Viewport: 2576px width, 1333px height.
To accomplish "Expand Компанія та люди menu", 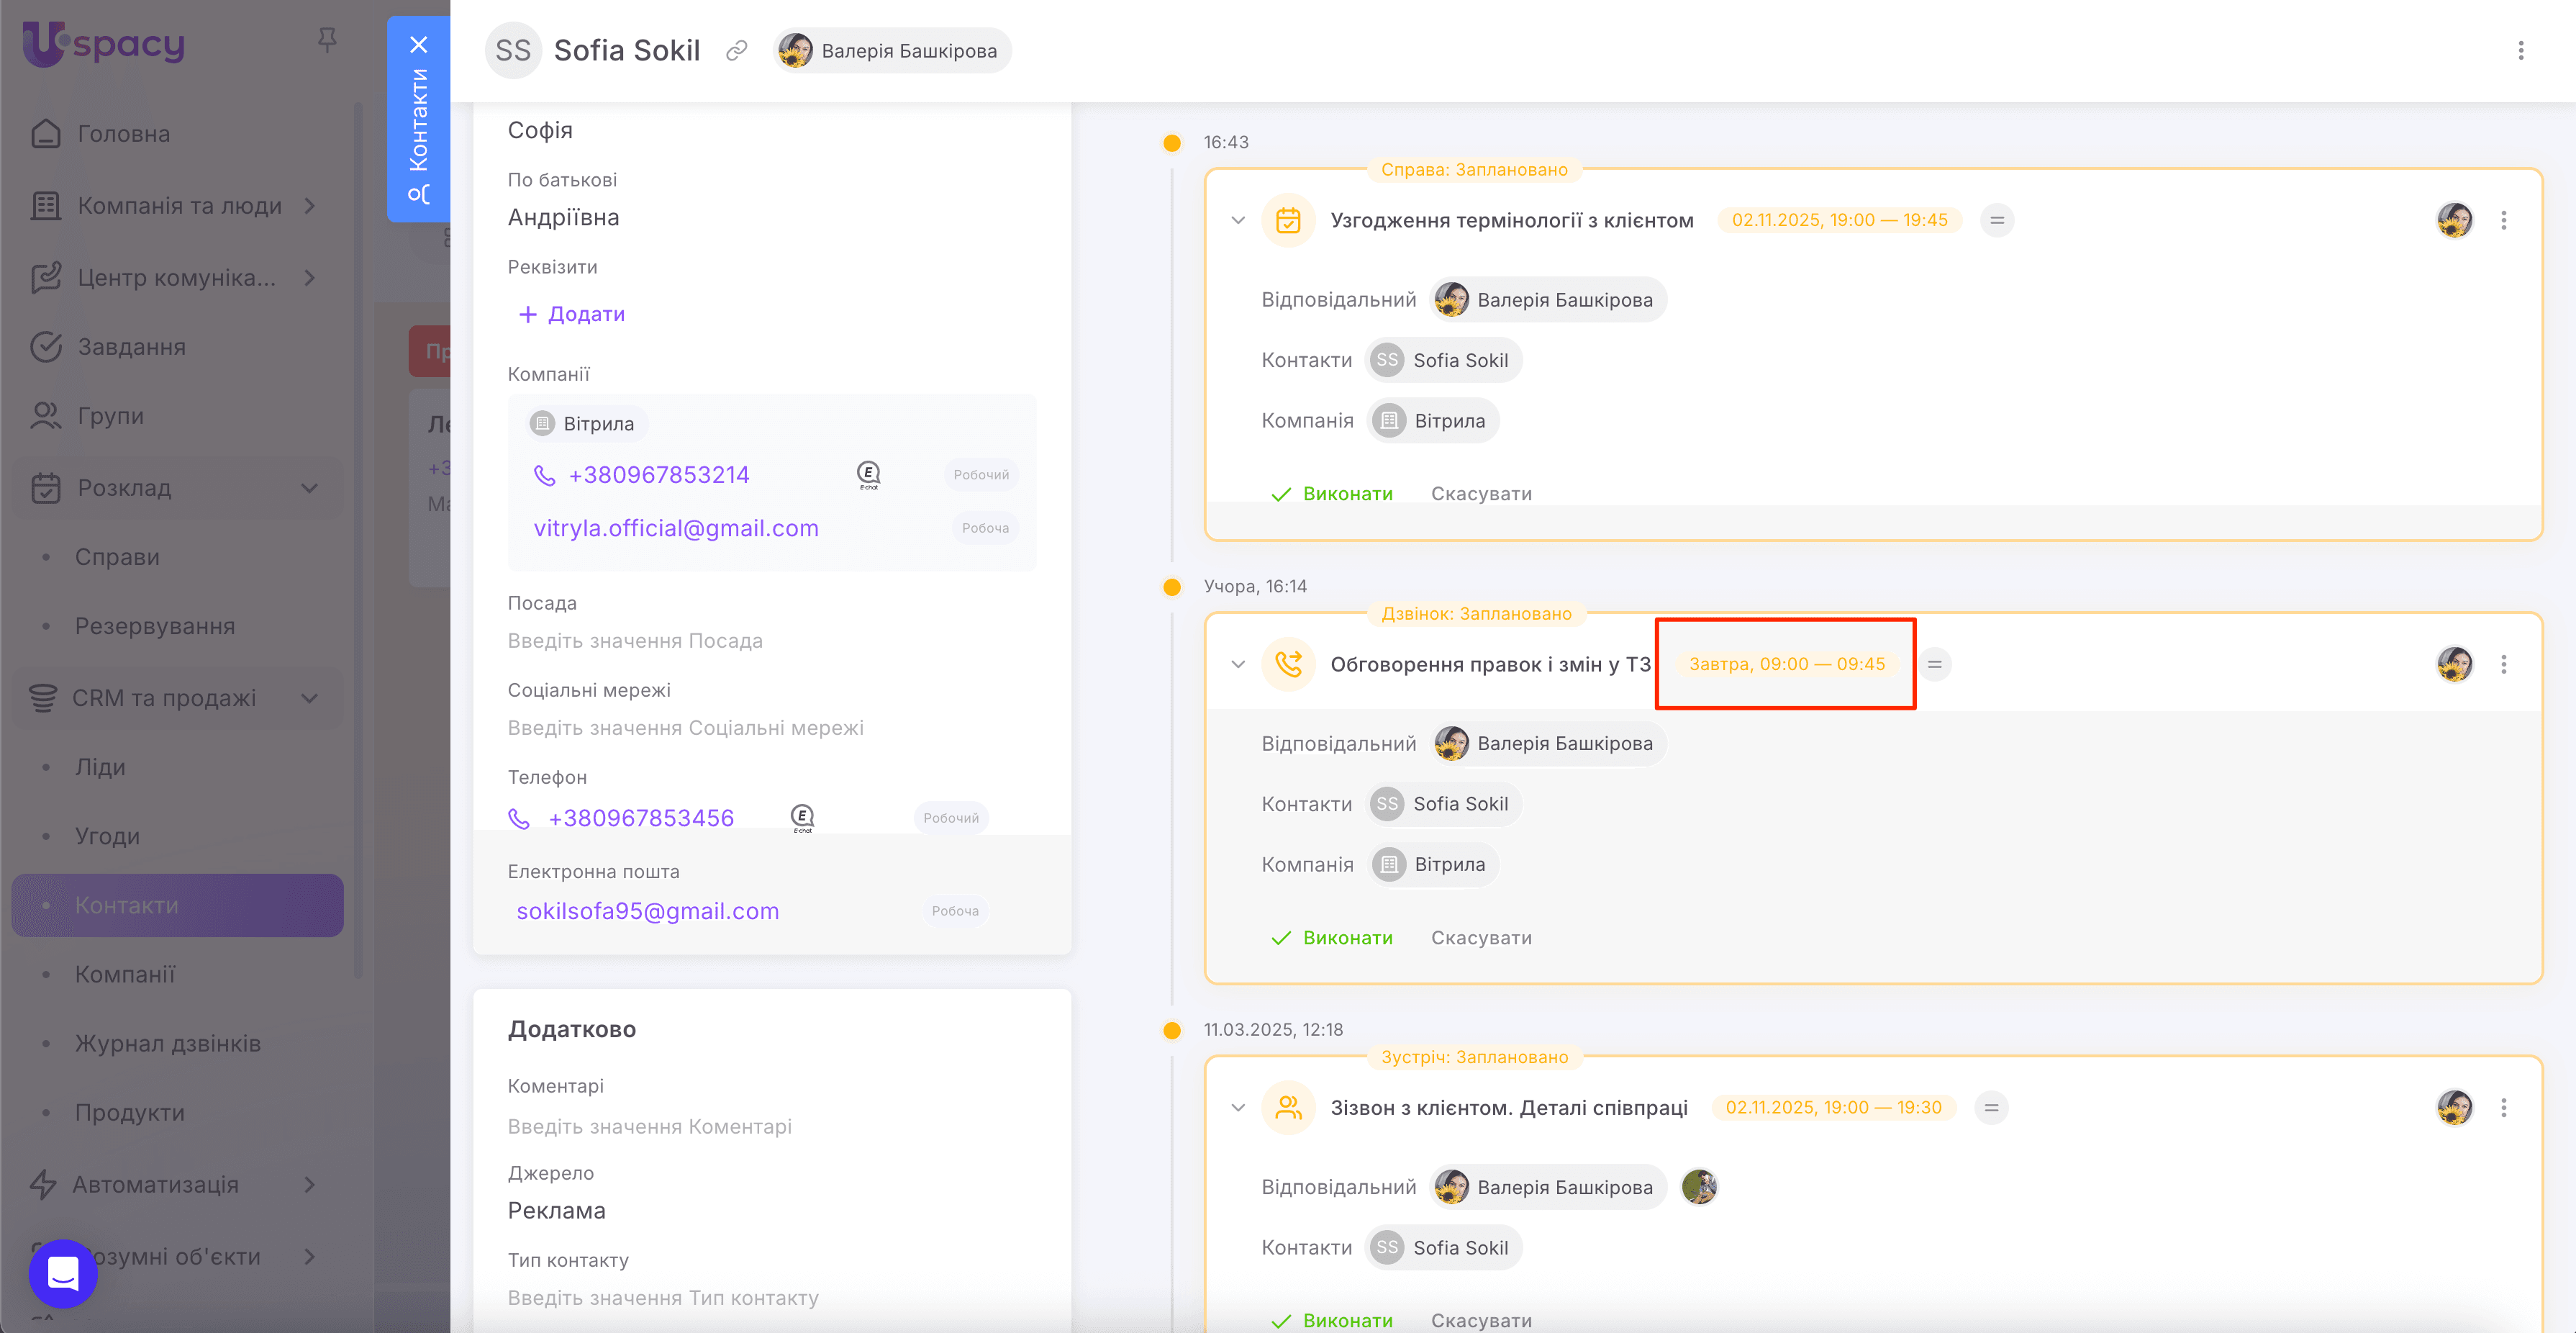I will (x=309, y=206).
